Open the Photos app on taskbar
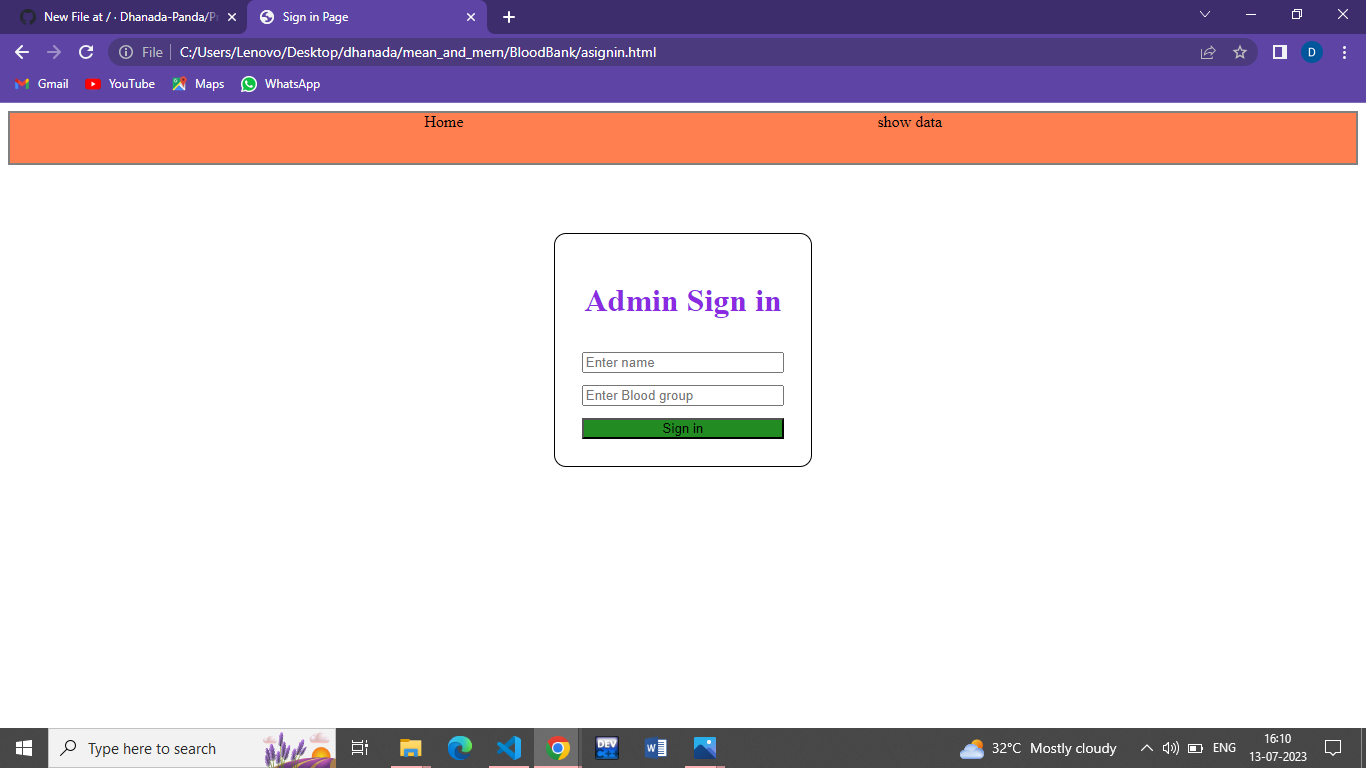 (705, 748)
